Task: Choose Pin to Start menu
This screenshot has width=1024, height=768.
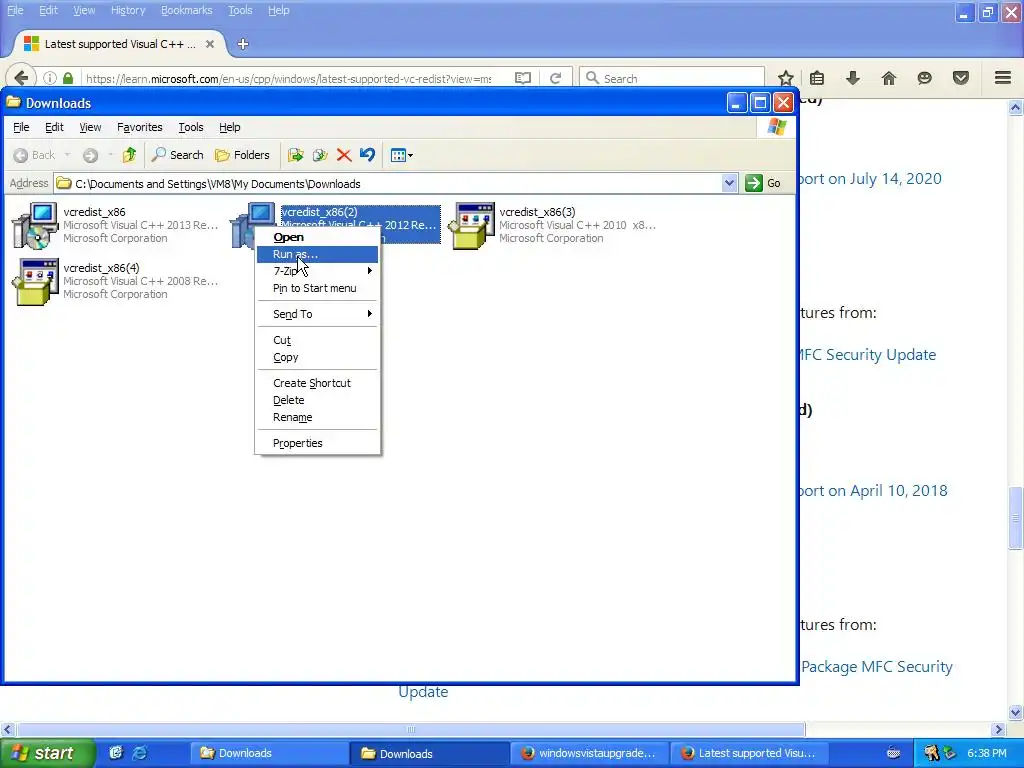Action: pos(317,288)
